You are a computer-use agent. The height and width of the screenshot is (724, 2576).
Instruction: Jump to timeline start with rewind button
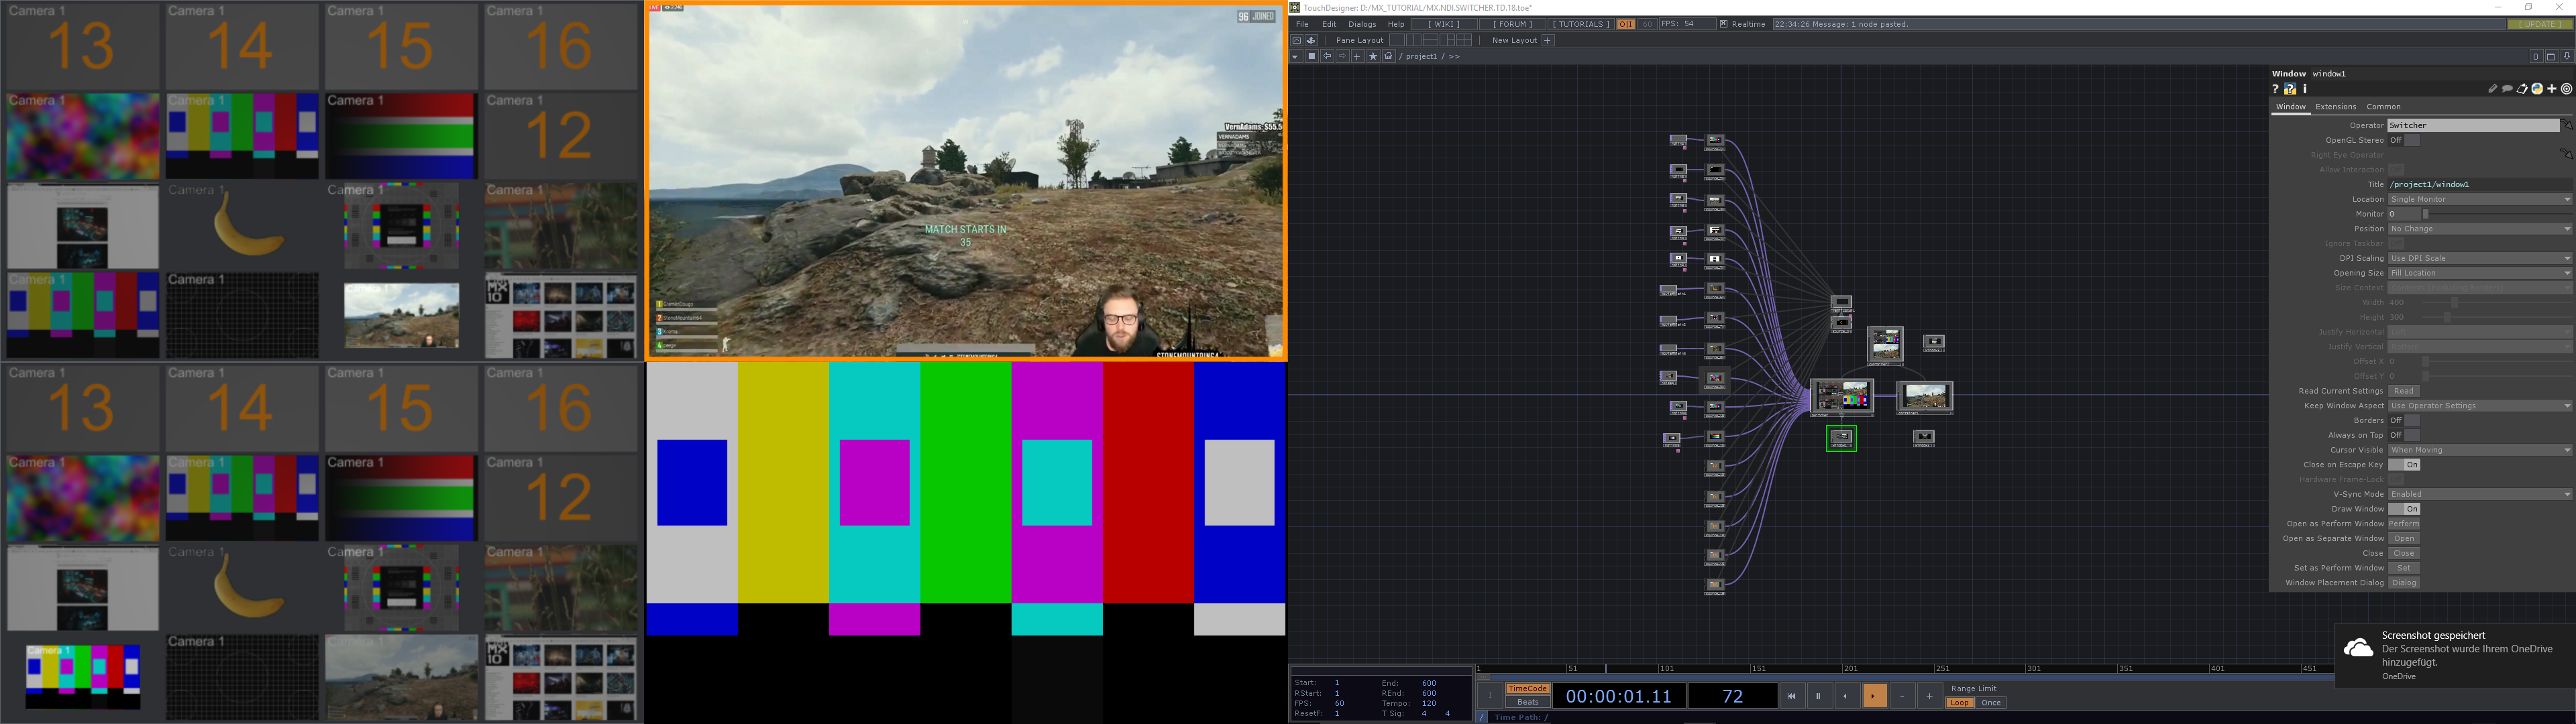coord(1791,696)
